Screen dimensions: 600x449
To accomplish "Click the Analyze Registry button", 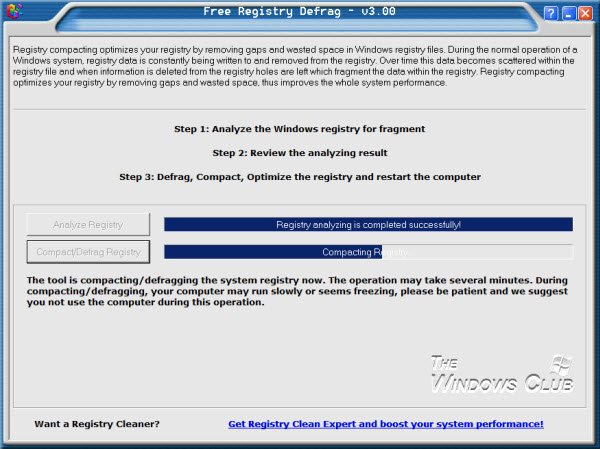I will coord(88,224).
